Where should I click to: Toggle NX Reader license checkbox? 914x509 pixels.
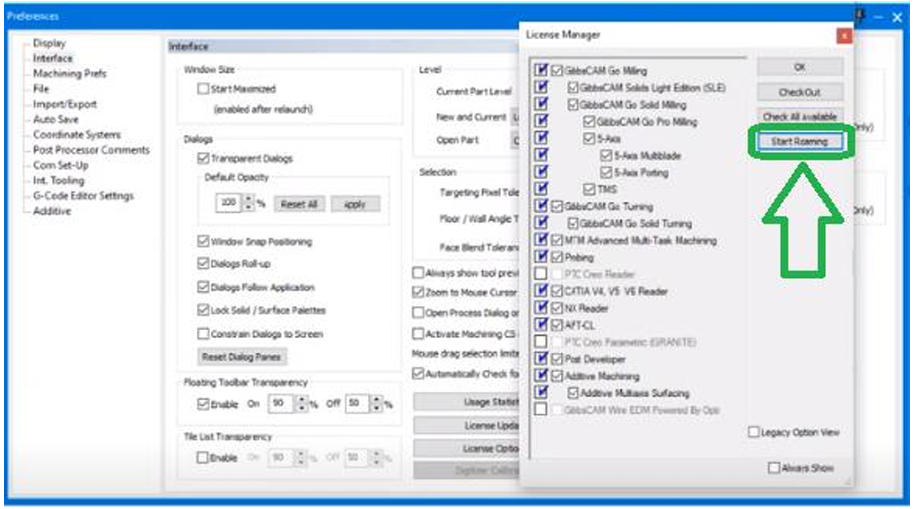557,308
